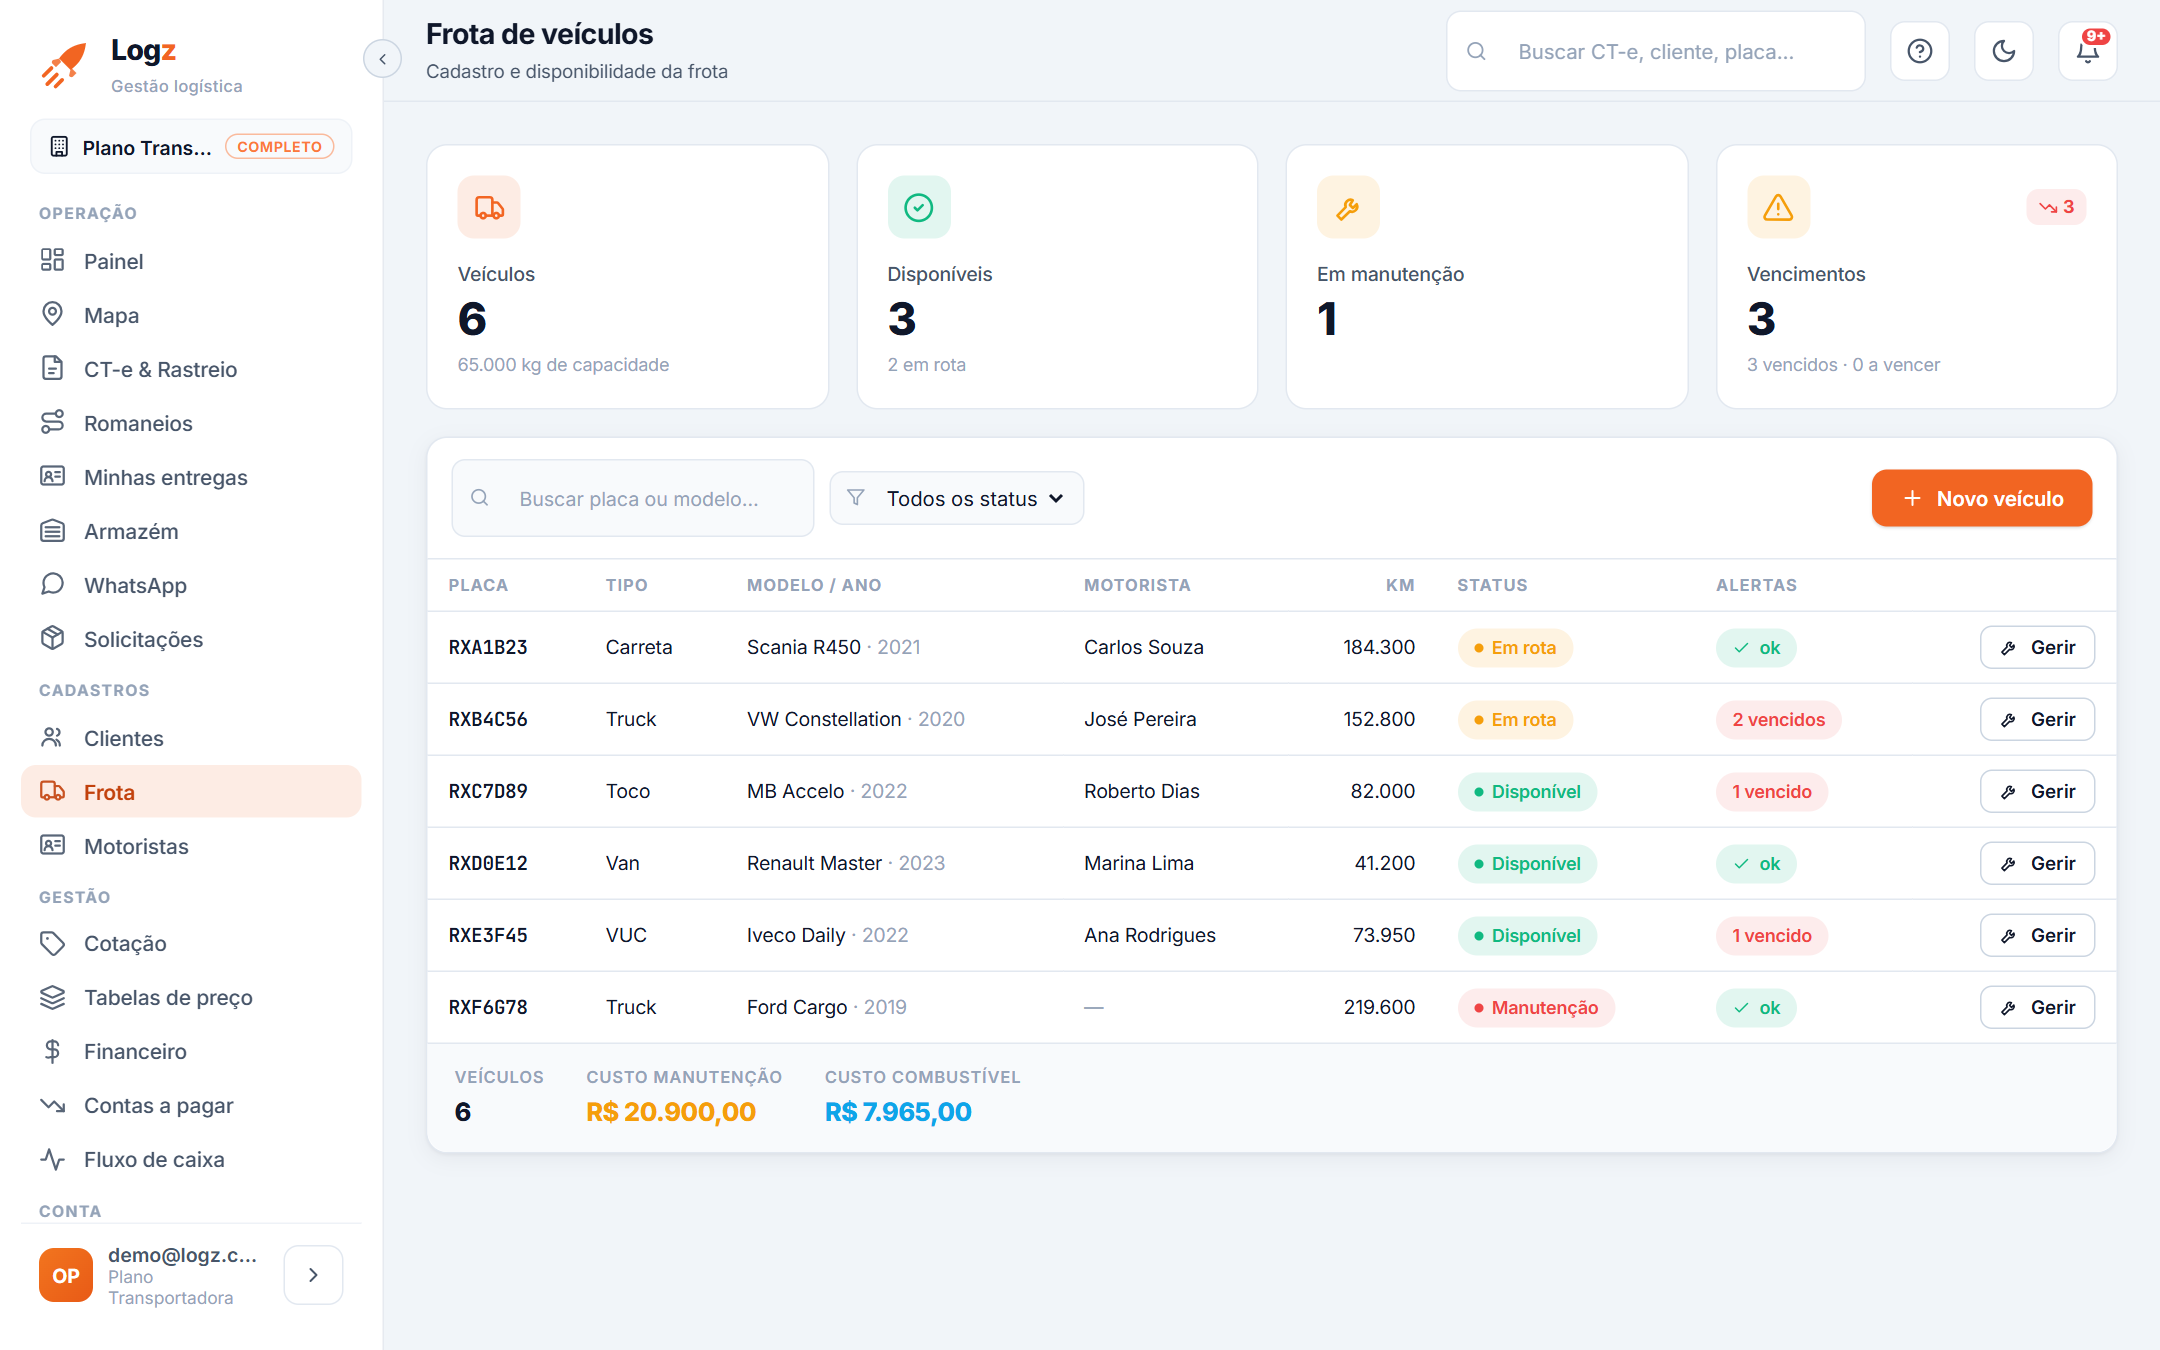Click the 2 vencidos alert badge

tap(1778, 719)
